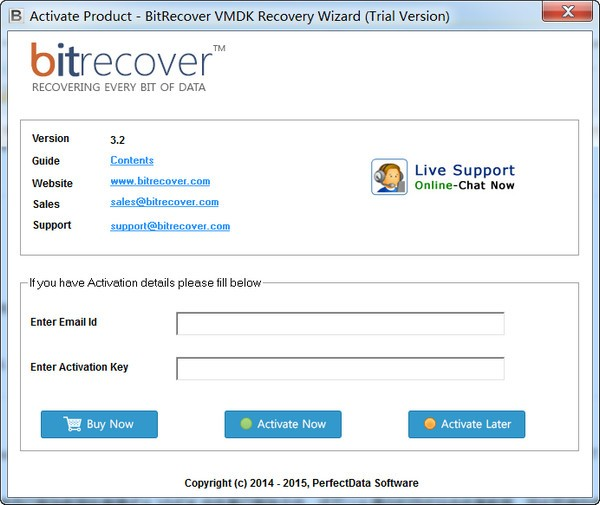Click the Version label

pyautogui.click(x=51, y=138)
